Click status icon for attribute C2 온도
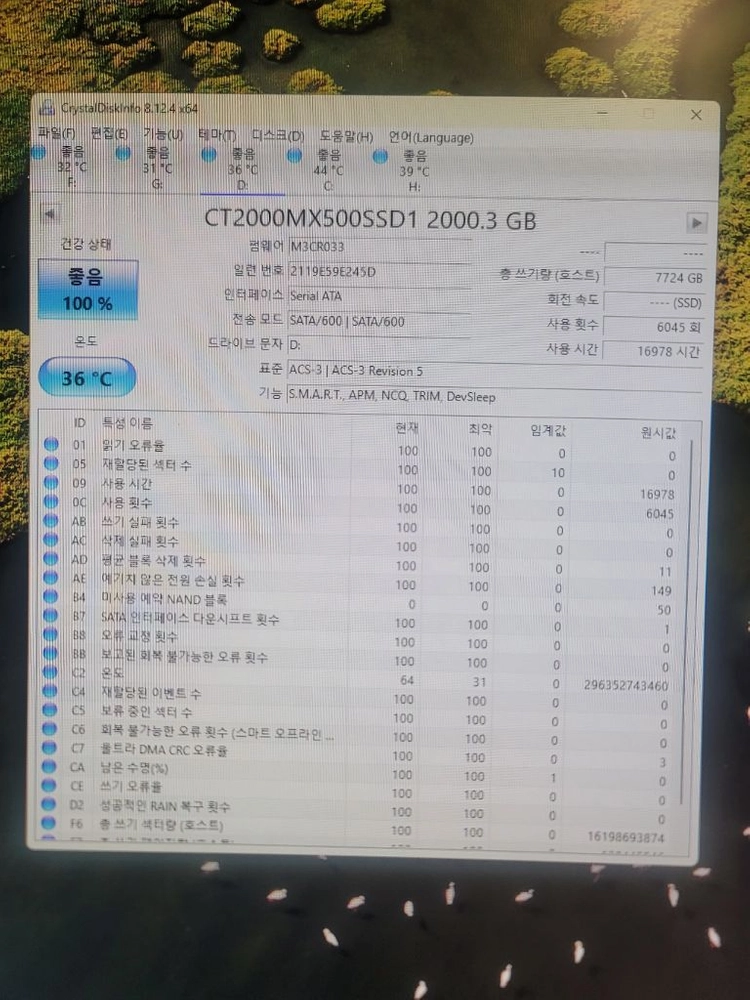The width and height of the screenshot is (750, 1000). [50, 672]
